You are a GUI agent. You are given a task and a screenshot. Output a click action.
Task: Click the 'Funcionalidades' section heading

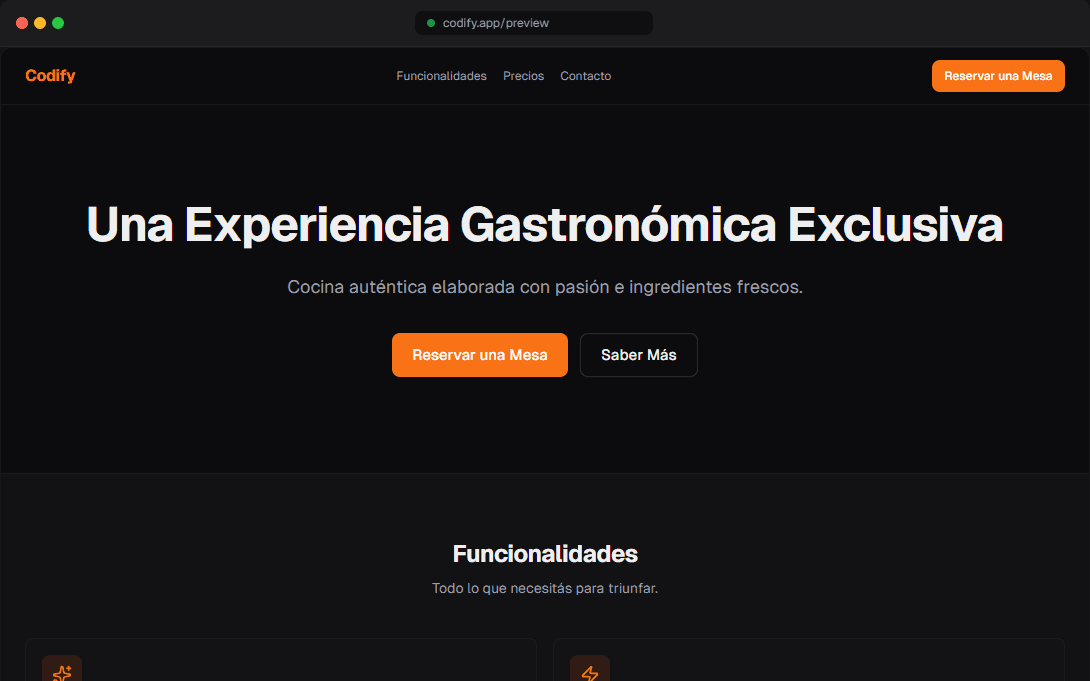(x=545, y=554)
